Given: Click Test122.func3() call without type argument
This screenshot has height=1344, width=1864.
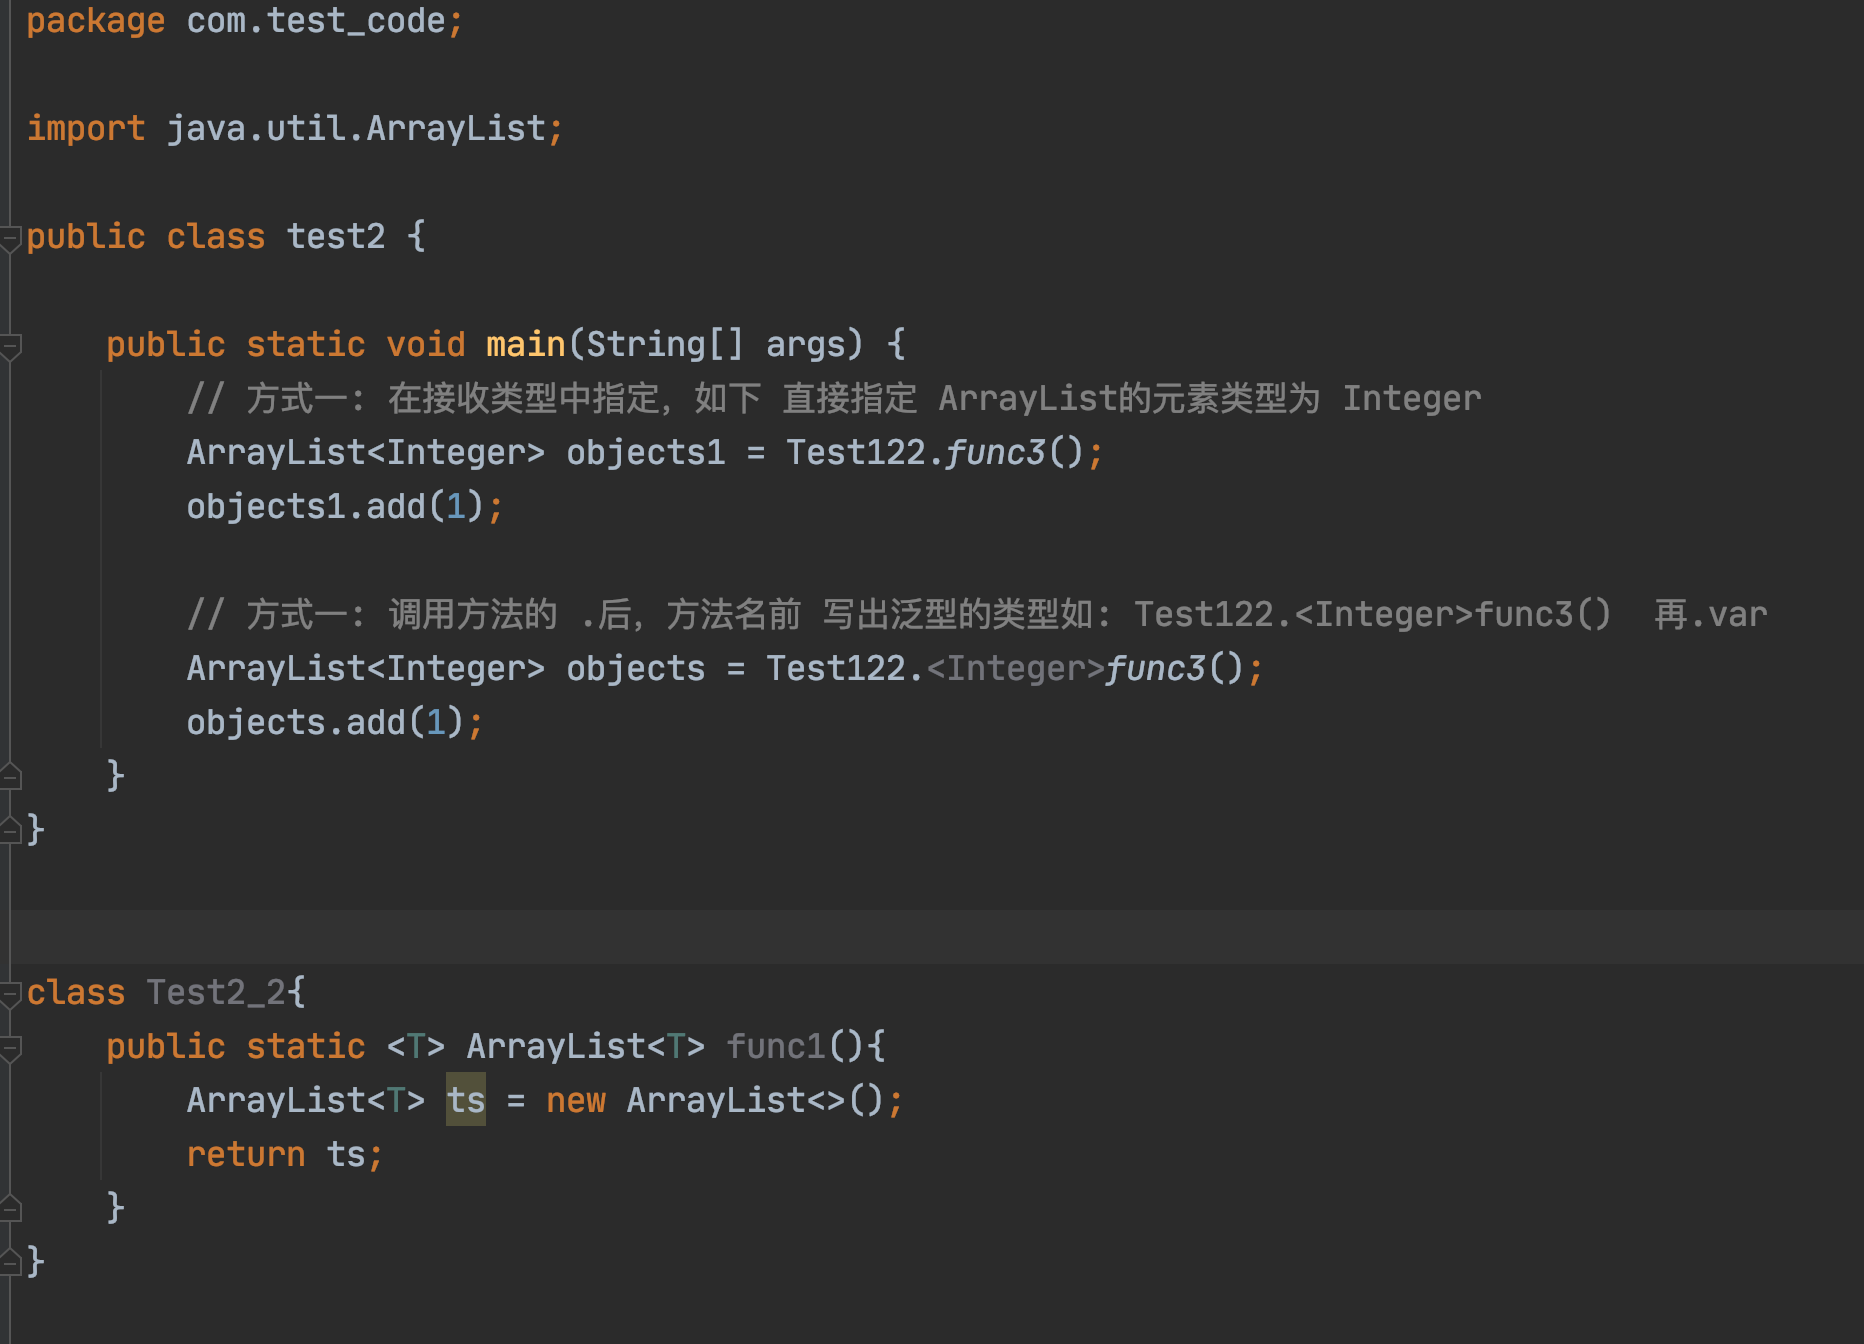Looking at the screenshot, I should 935,452.
